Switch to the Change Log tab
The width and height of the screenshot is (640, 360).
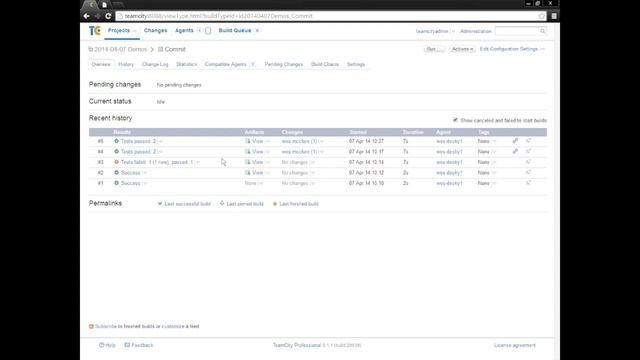coord(155,64)
